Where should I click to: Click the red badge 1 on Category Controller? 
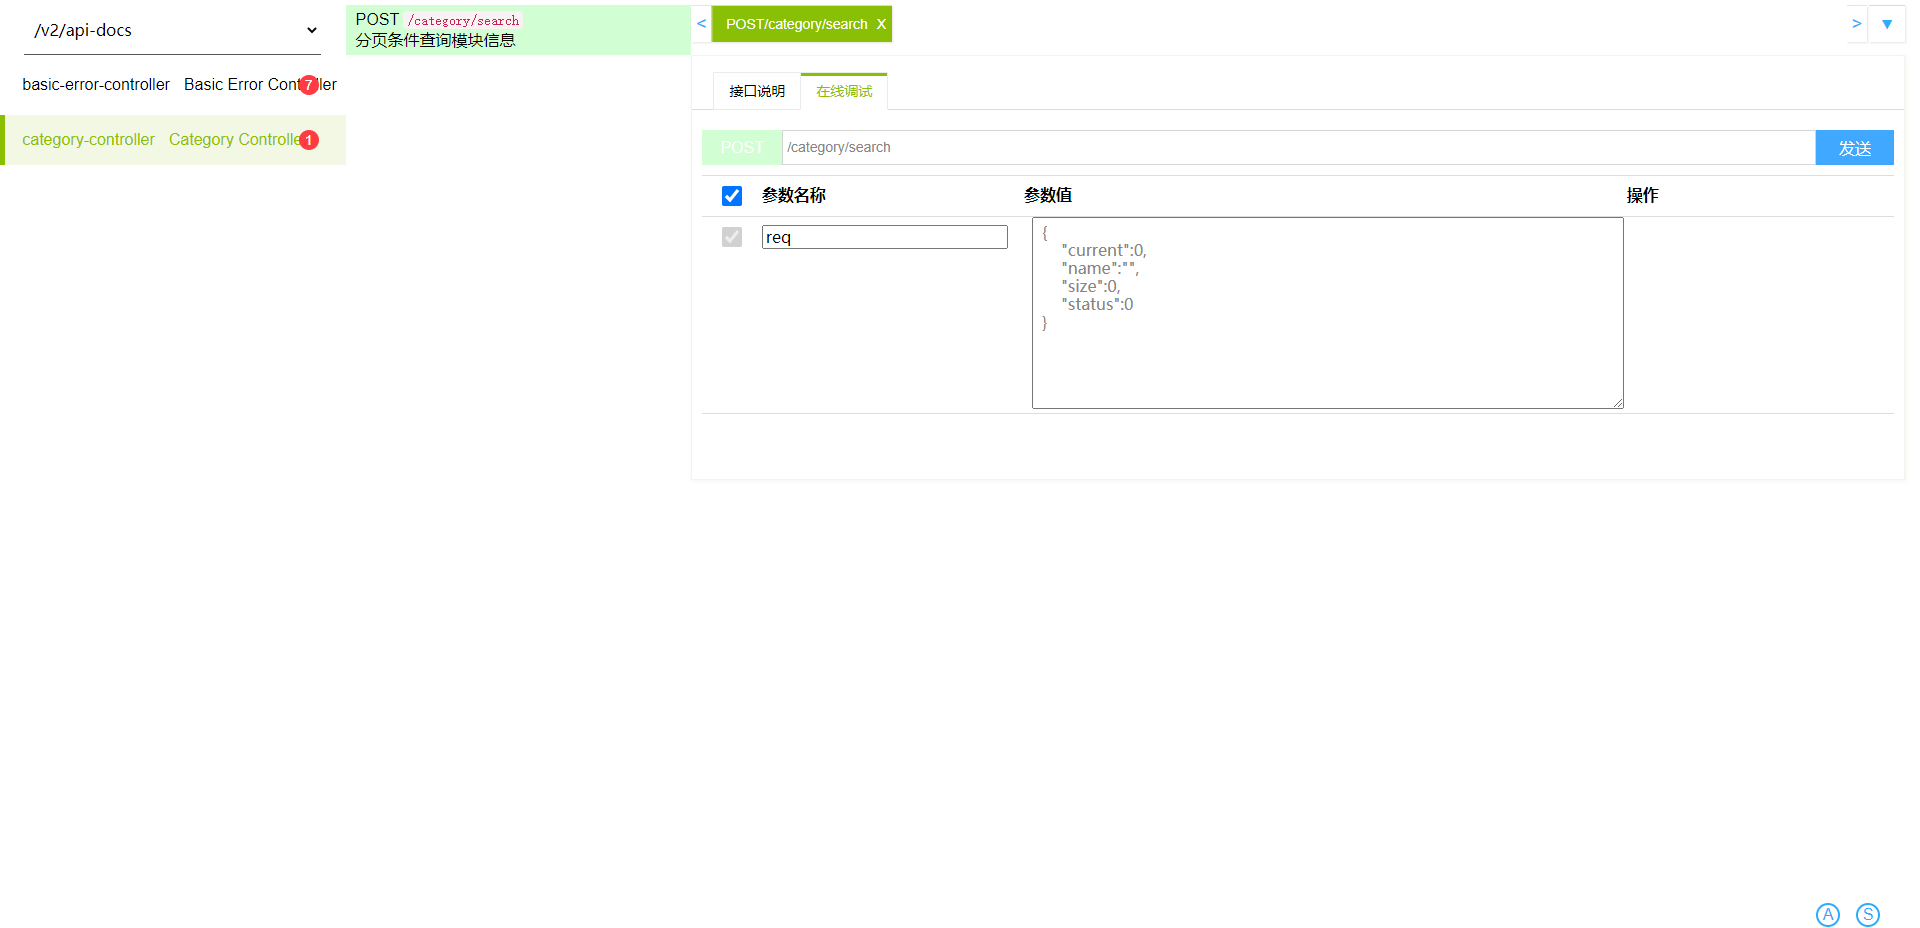point(308,140)
